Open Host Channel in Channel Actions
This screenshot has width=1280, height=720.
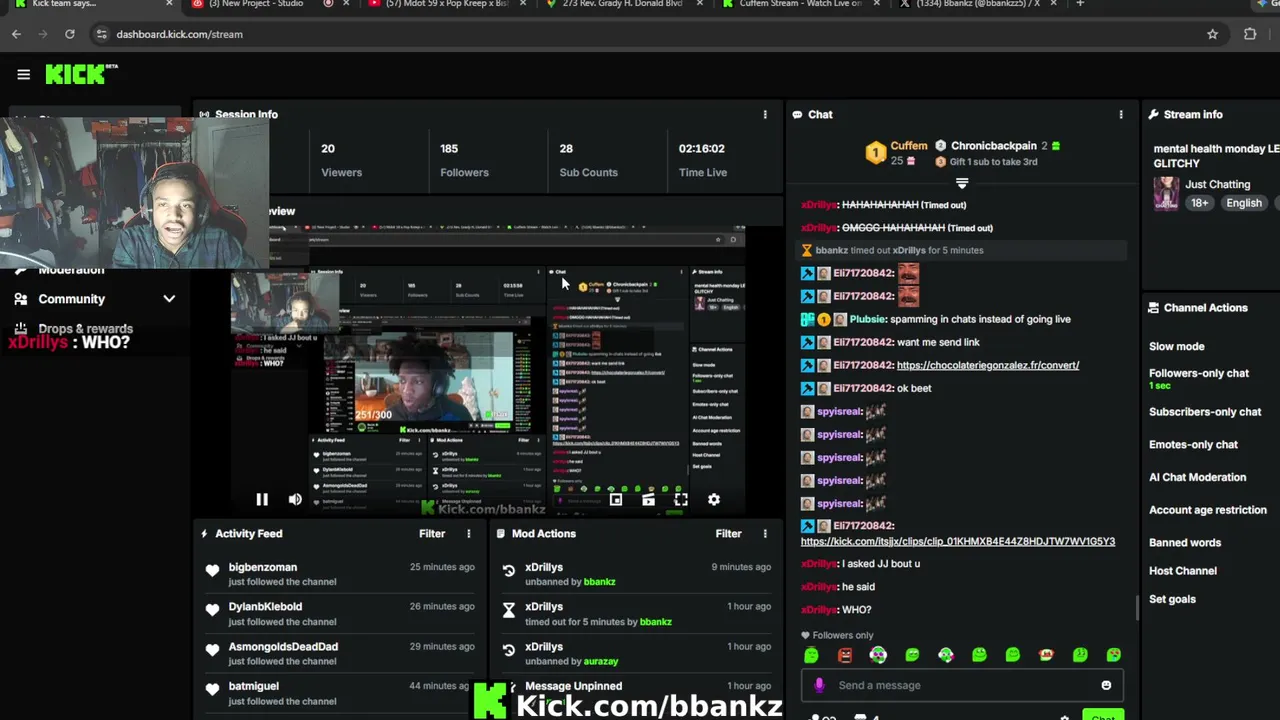coord(1183,571)
